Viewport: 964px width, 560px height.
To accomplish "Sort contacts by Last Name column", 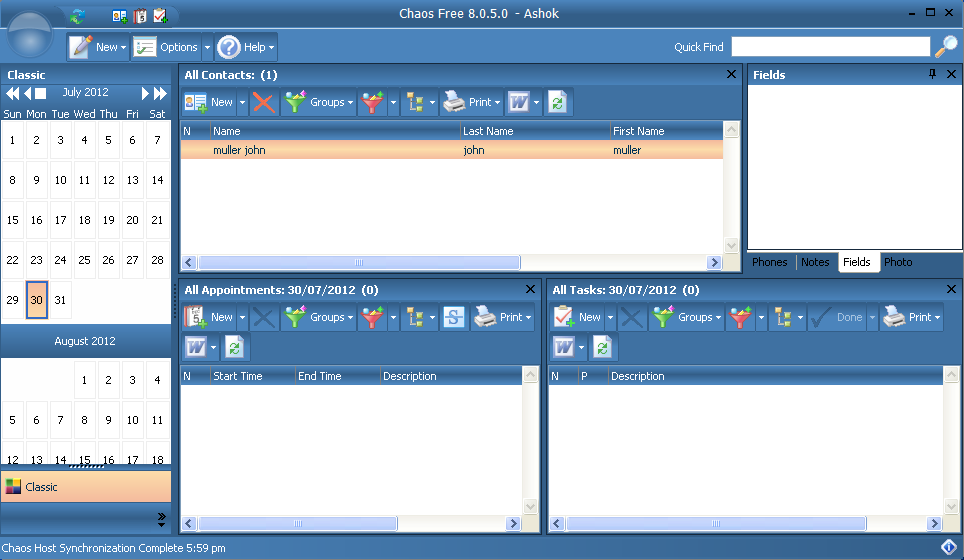I will coord(535,131).
